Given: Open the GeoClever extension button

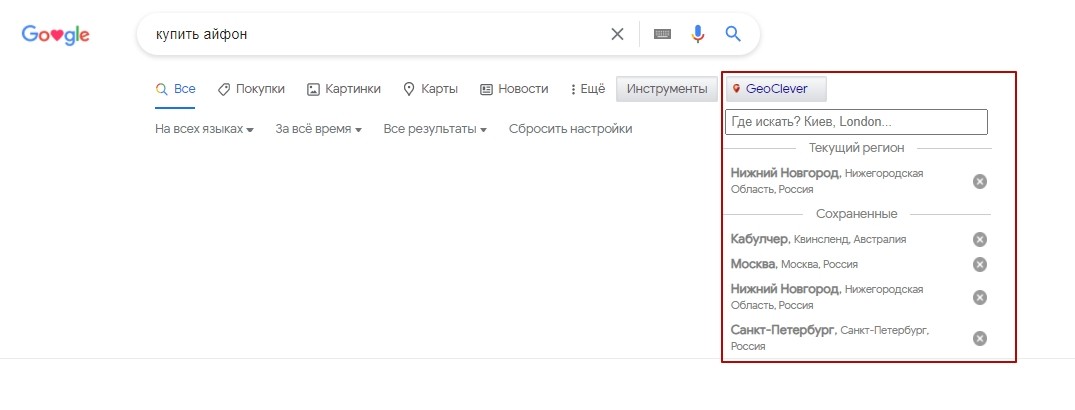Looking at the screenshot, I should (776, 89).
